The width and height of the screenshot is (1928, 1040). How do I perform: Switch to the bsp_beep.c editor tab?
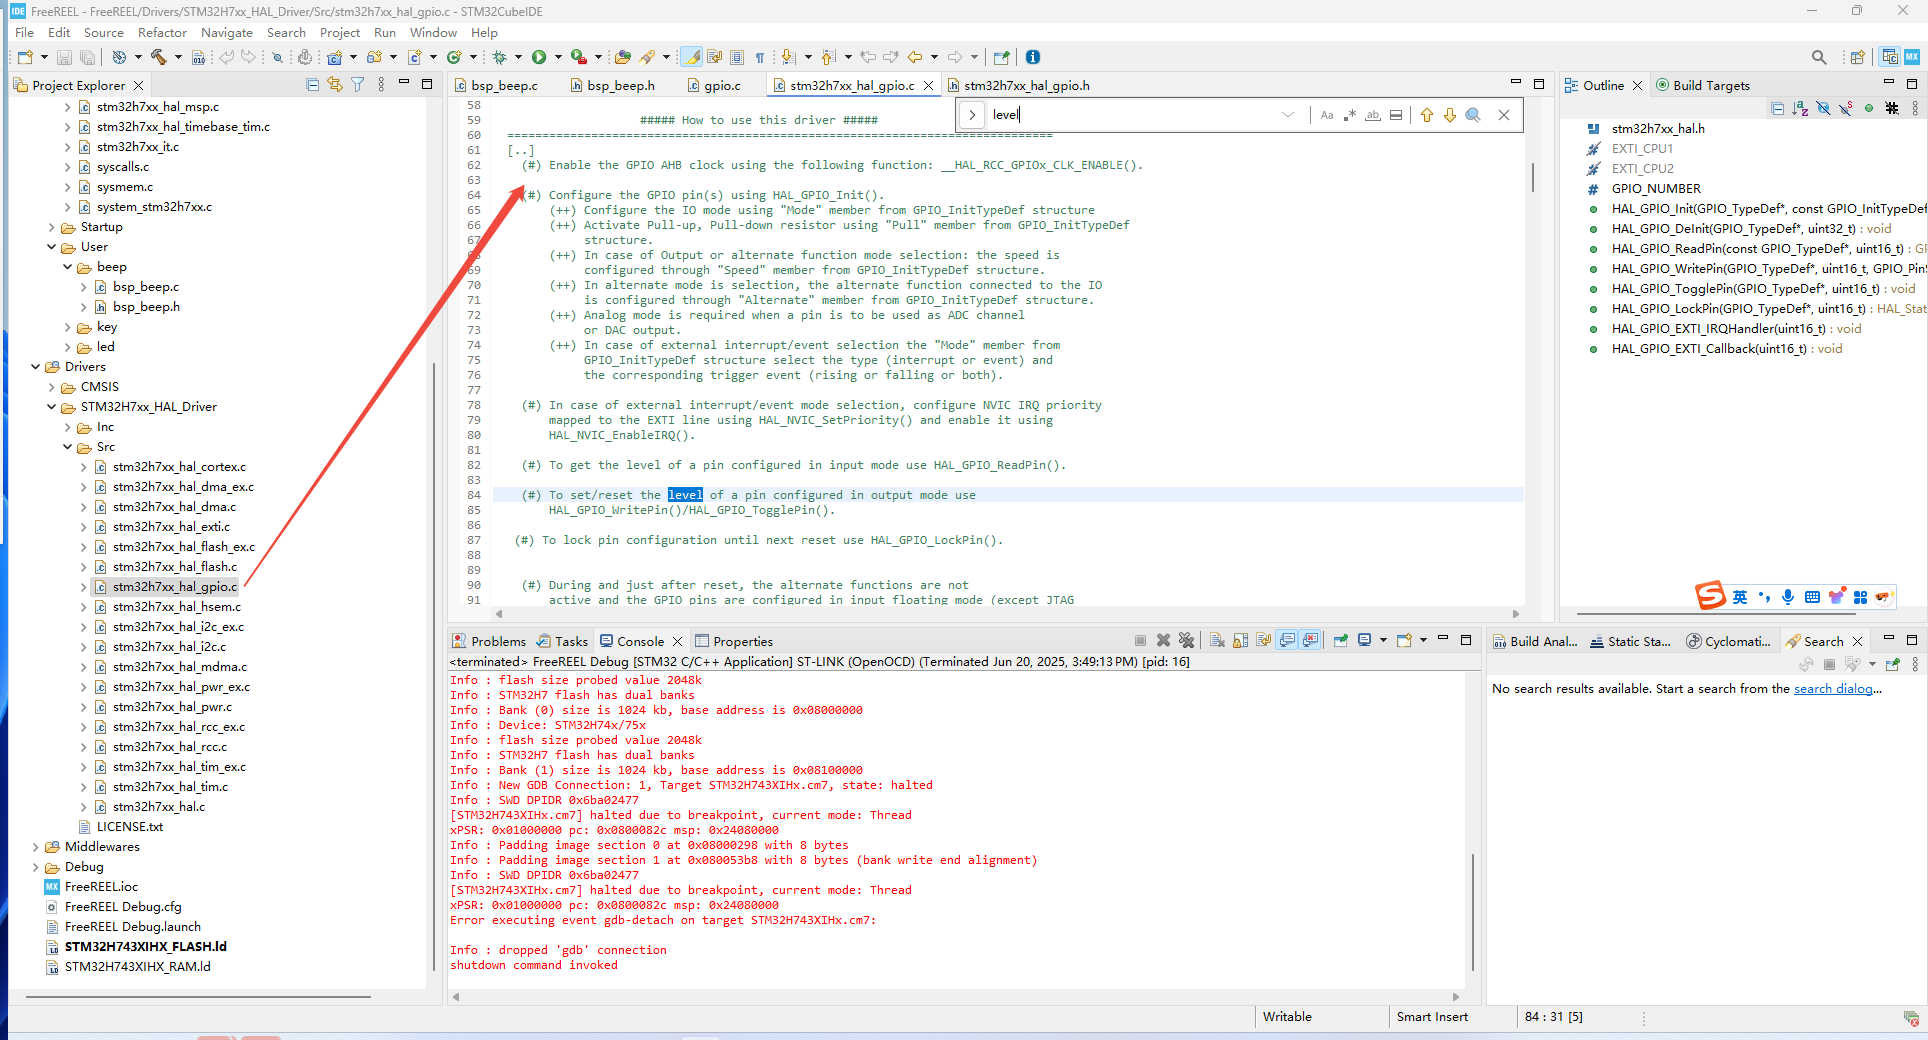tap(503, 86)
